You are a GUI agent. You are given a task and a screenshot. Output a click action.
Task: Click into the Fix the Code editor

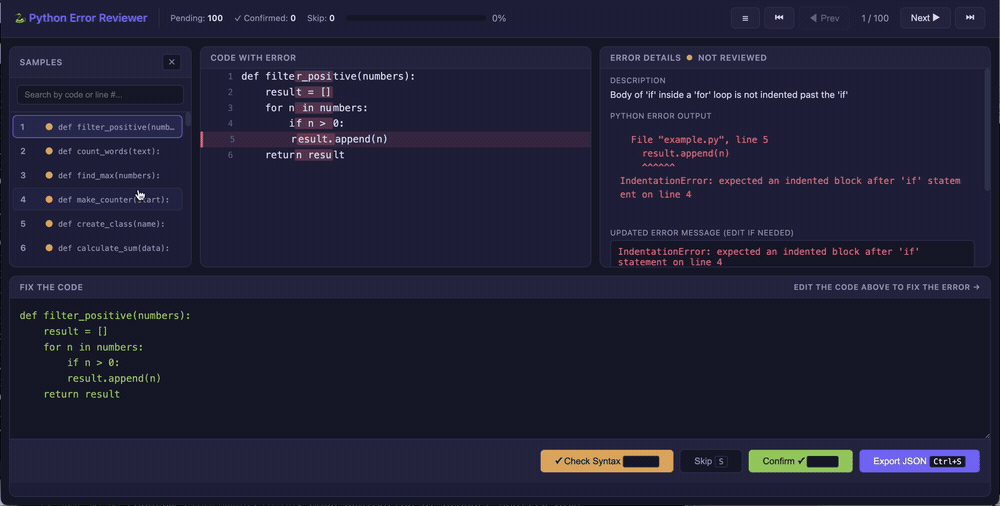[499, 369]
